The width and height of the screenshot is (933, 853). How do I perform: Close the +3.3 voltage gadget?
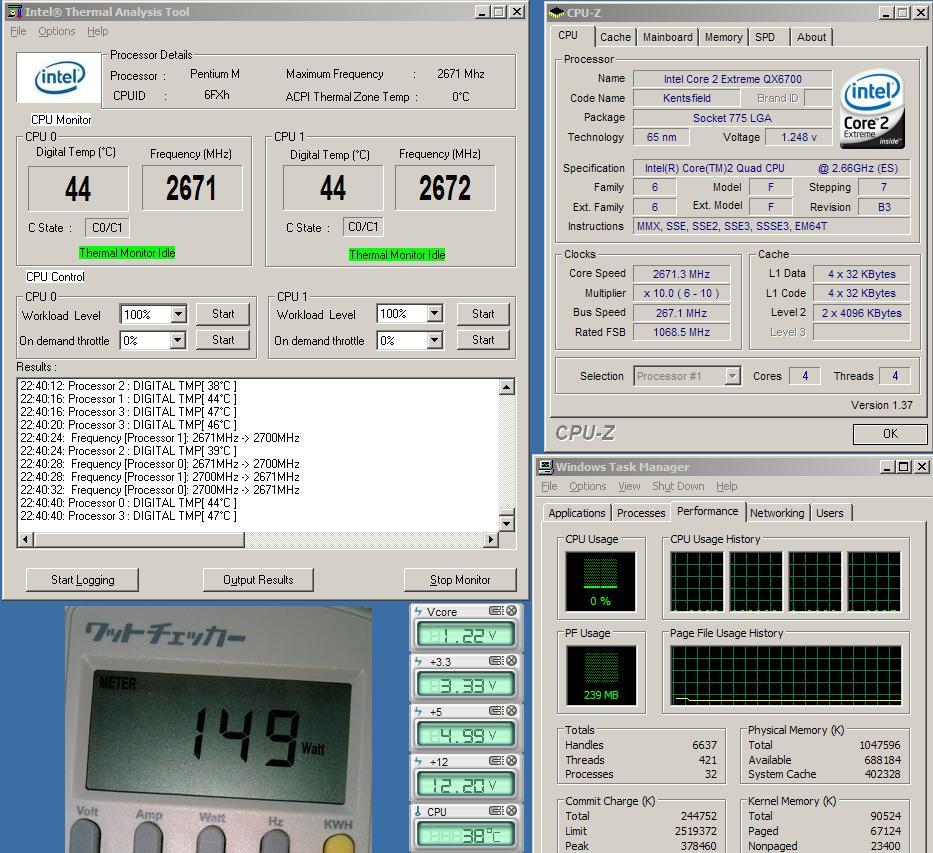point(511,660)
